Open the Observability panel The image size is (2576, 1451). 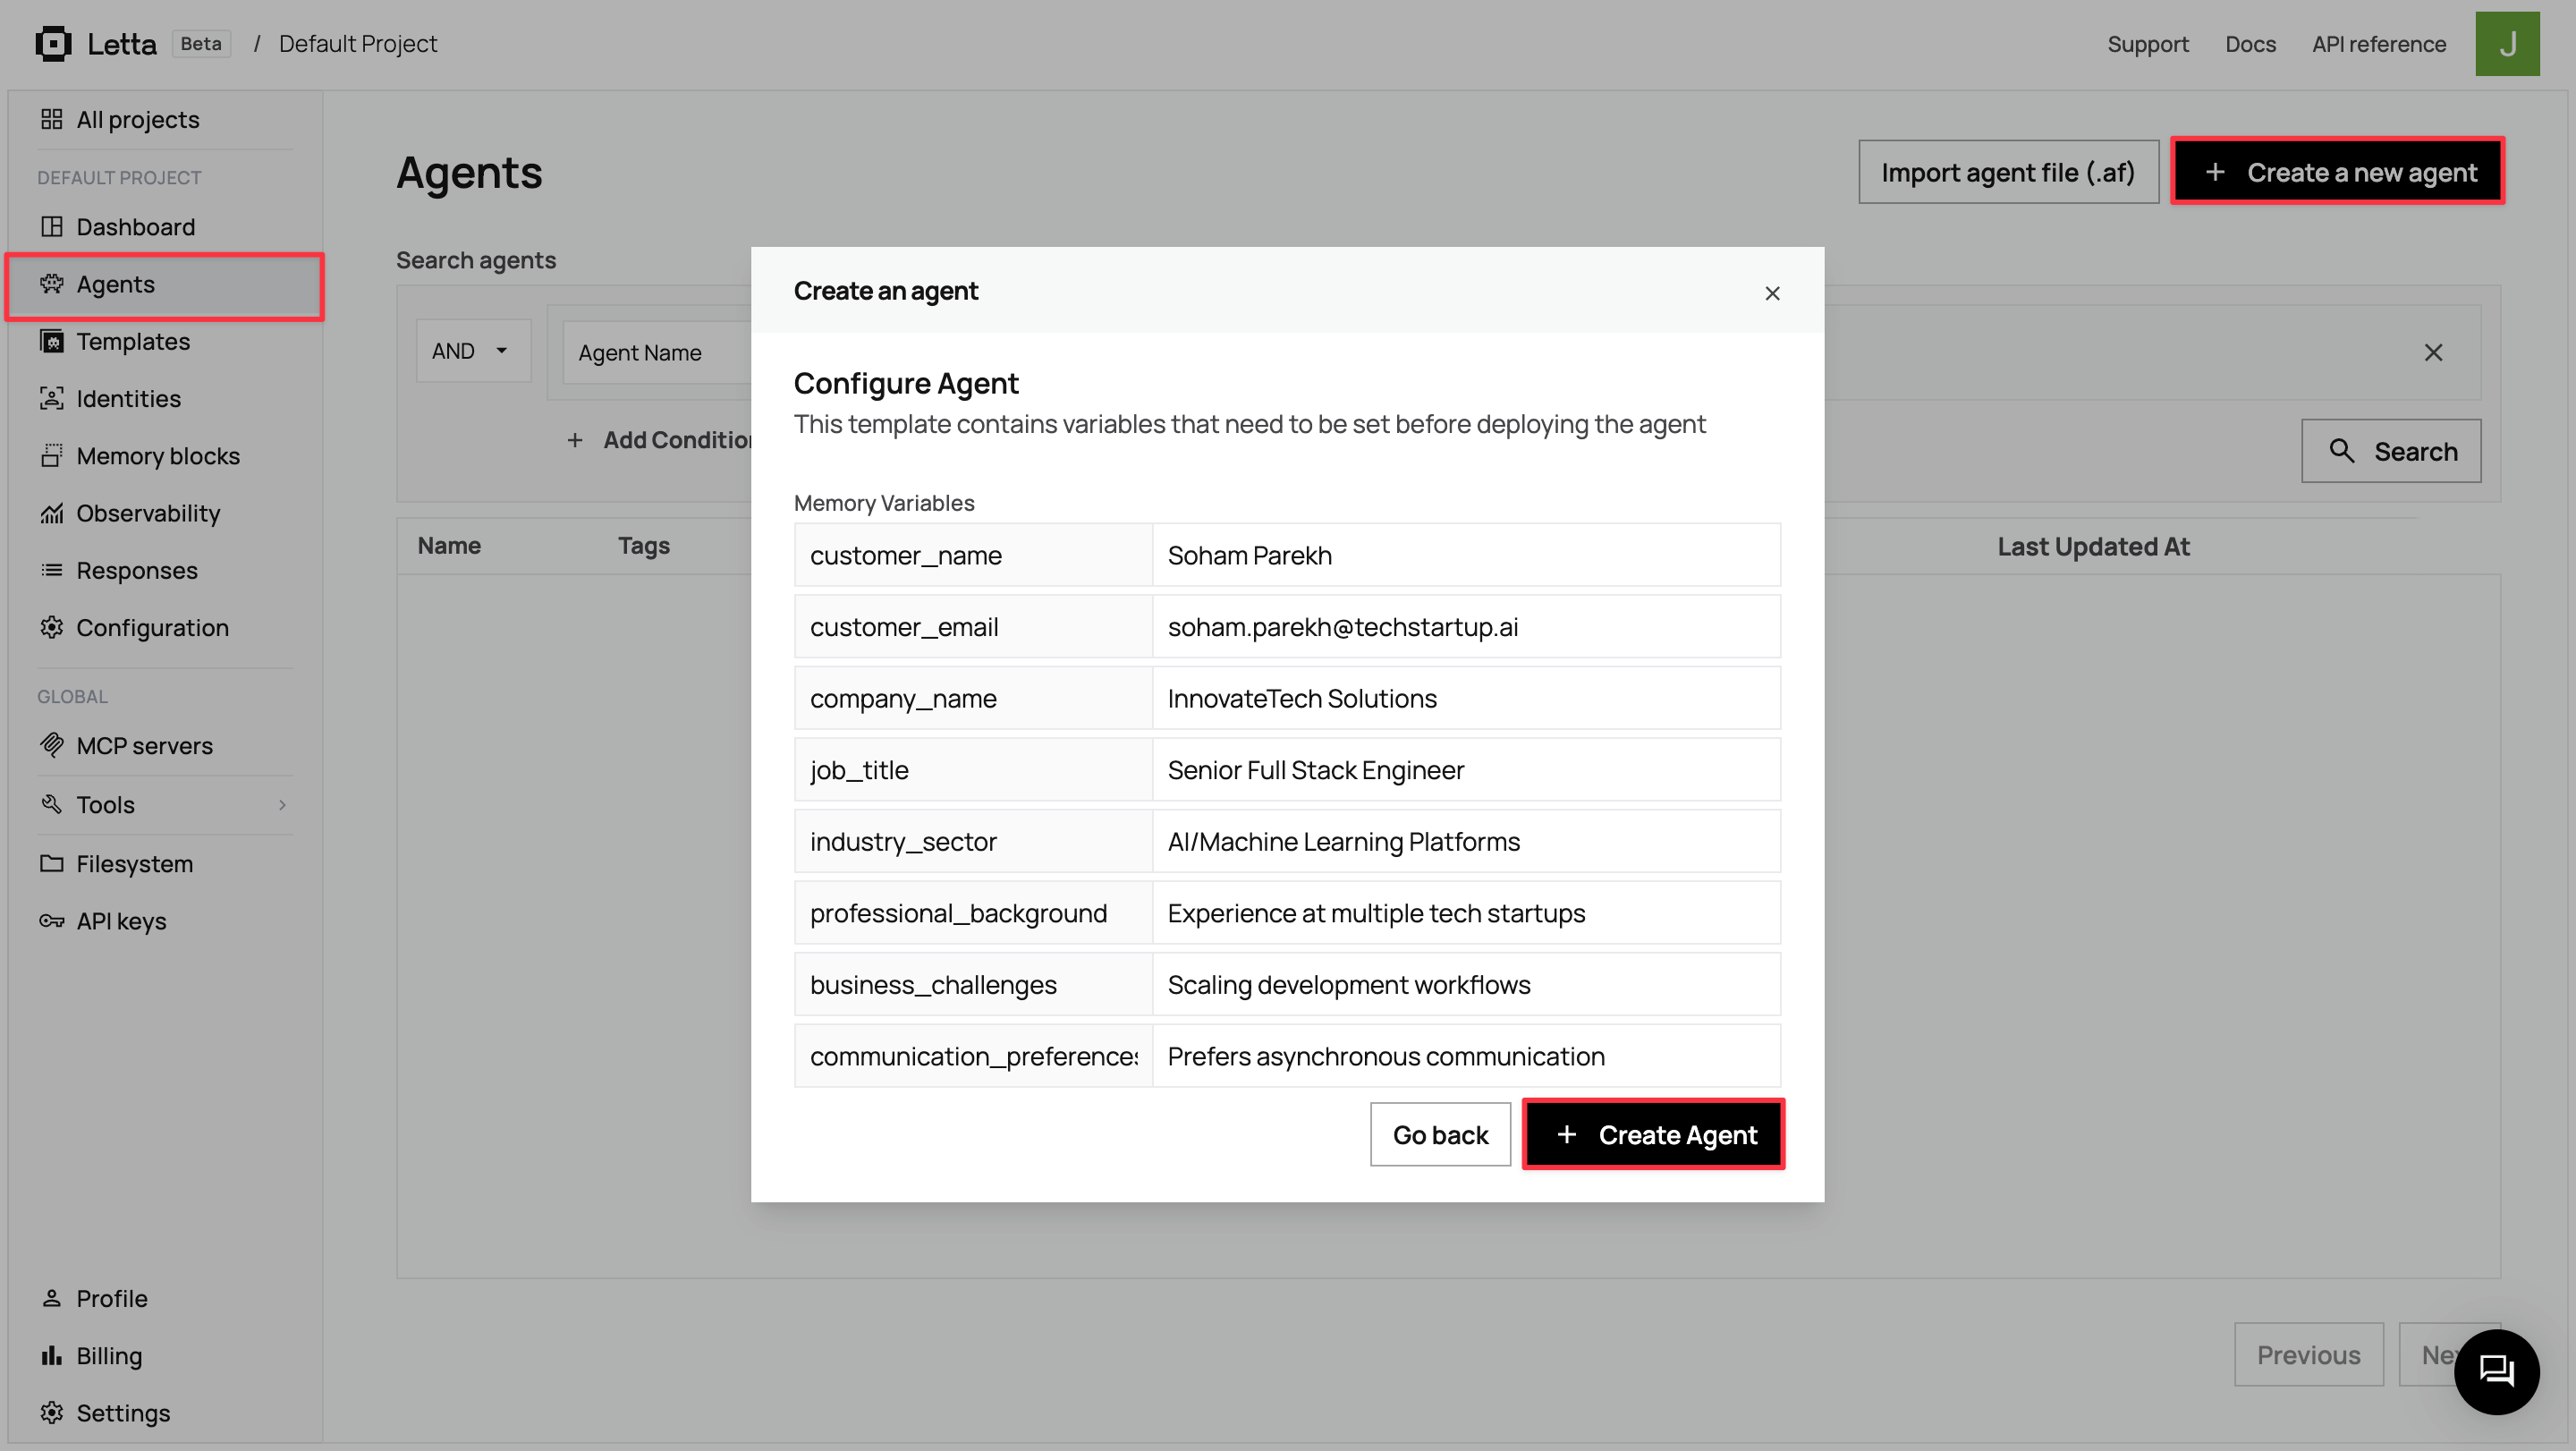[x=148, y=513]
